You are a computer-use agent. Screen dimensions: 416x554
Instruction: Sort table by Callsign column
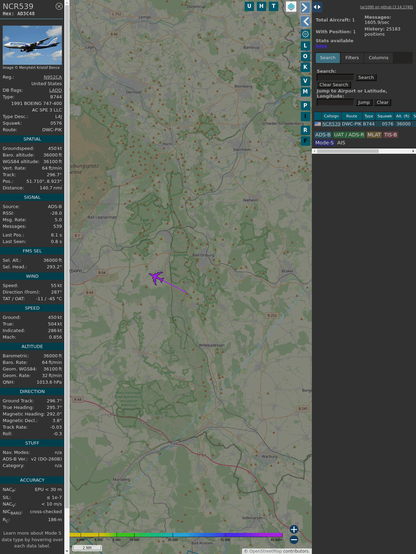pyautogui.click(x=331, y=116)
